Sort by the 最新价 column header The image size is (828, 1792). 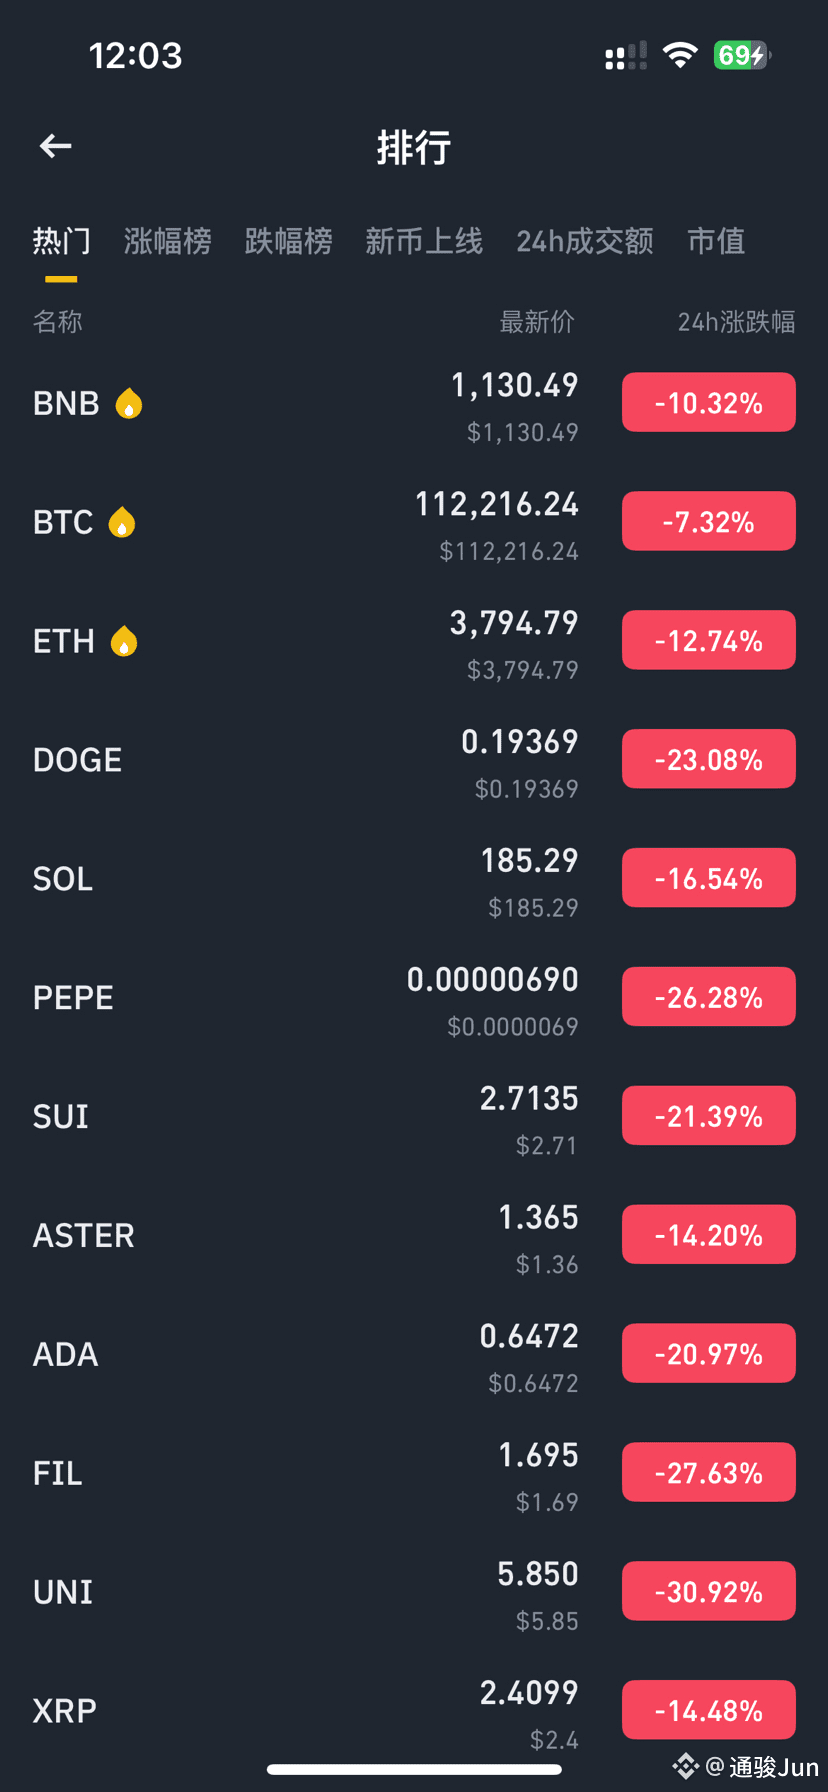537,322
